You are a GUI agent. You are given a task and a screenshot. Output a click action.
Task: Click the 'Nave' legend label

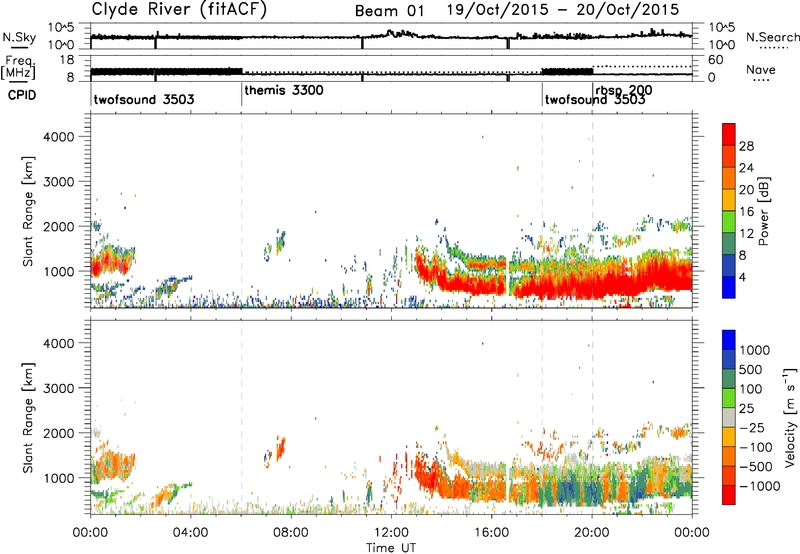point(761,69)
